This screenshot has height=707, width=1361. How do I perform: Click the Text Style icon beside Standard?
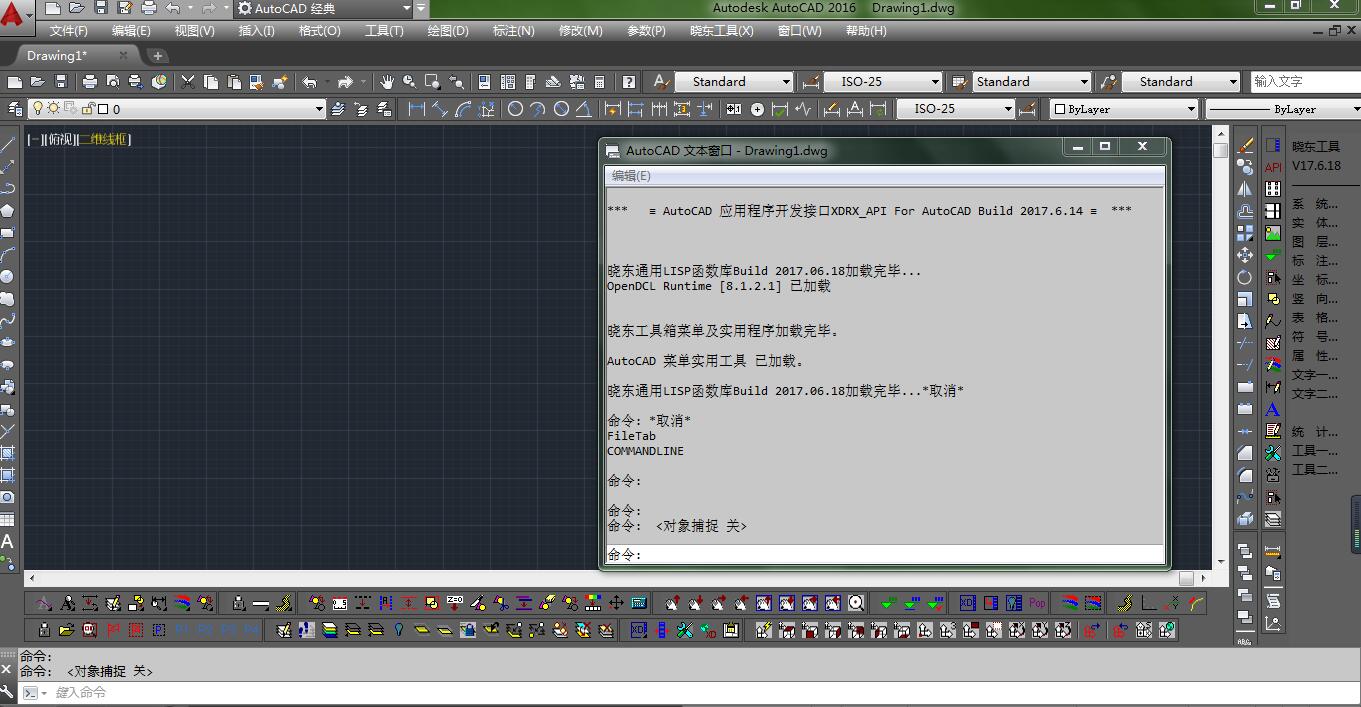tap(661, 82)
